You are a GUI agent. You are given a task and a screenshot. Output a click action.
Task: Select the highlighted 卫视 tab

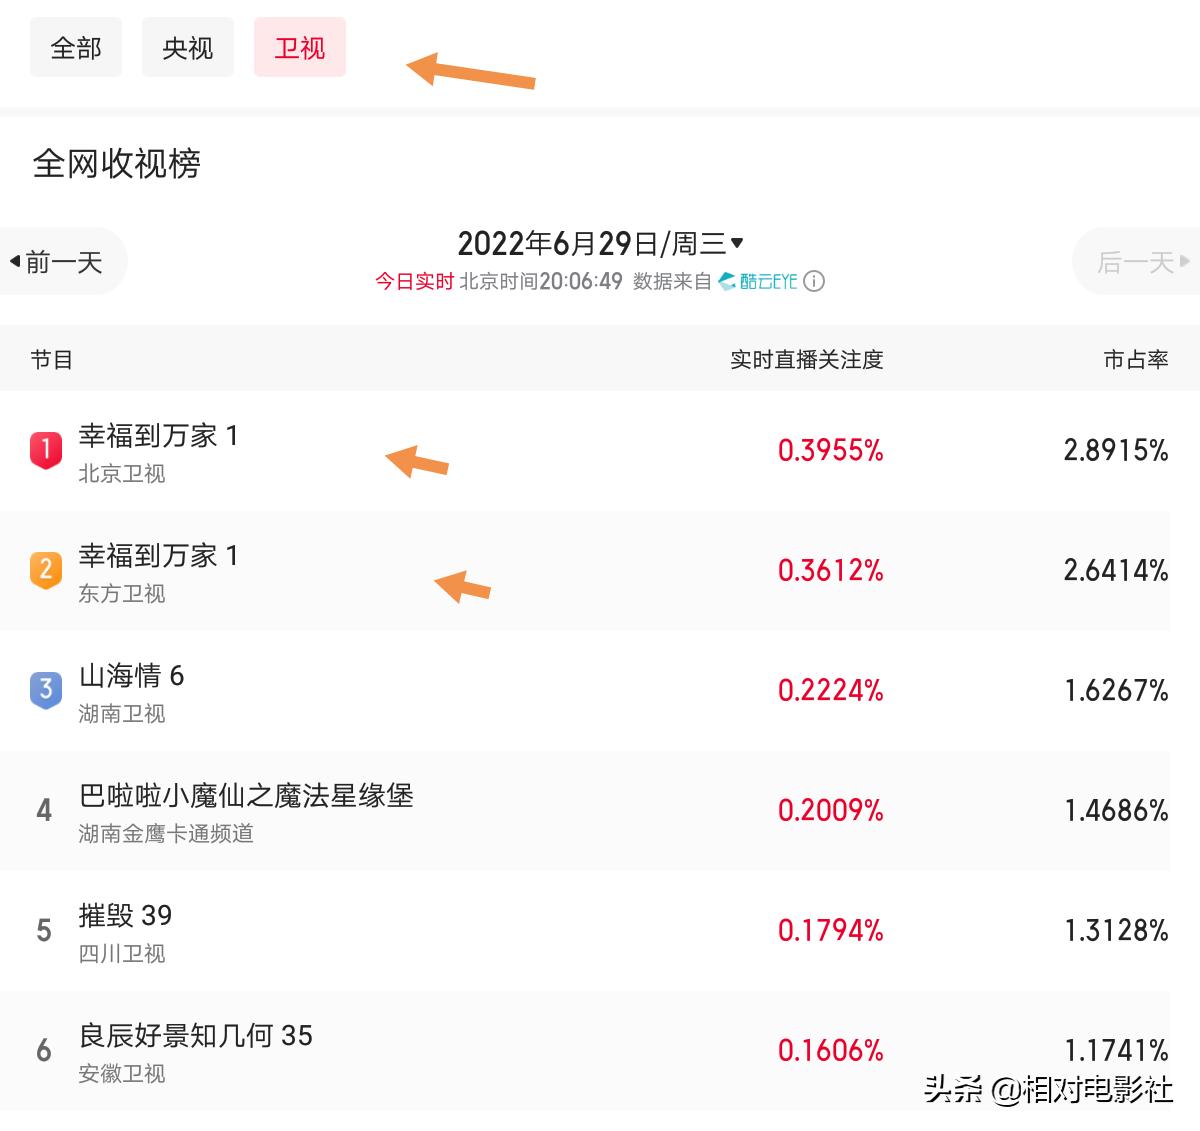click(299, 47)
